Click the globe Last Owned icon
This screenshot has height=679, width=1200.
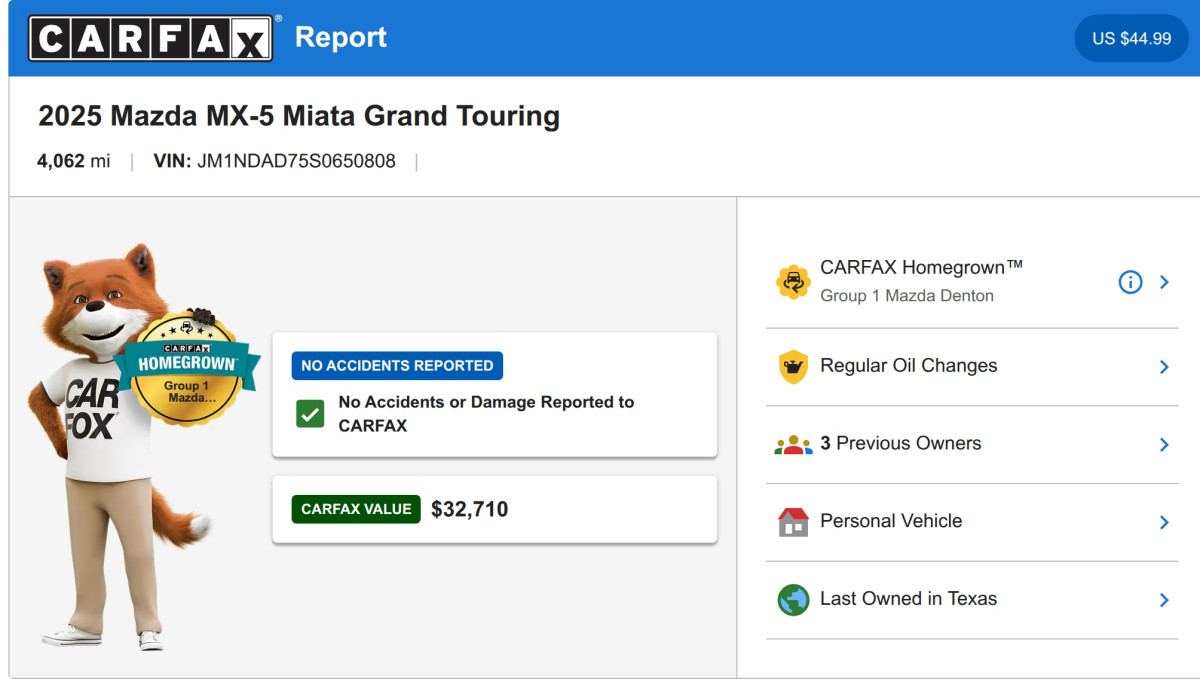coord(793,600)
